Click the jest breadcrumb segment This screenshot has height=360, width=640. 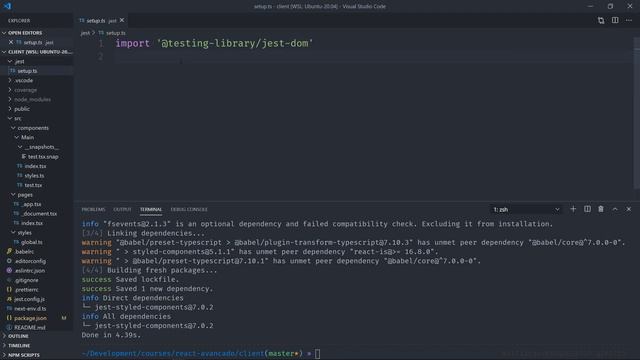[x=85, y=33]
